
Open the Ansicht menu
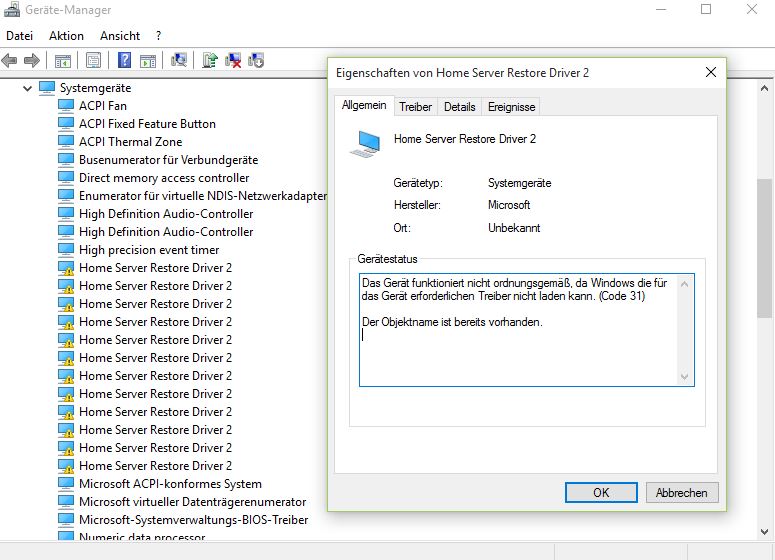[120, 36]
